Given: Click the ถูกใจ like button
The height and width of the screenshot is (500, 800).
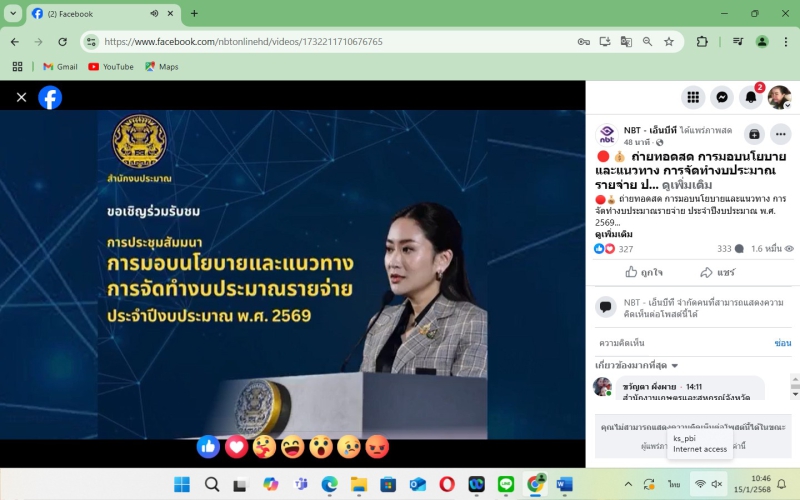Looking at the screenshot, I should [x=644, y=272].
